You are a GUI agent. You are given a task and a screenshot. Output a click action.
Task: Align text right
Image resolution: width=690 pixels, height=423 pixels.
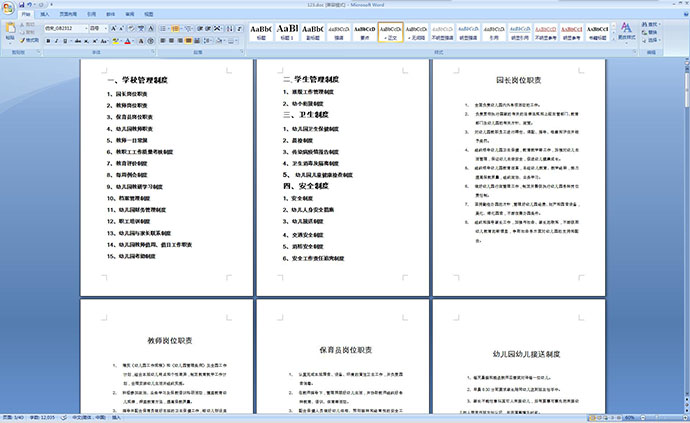180,41
